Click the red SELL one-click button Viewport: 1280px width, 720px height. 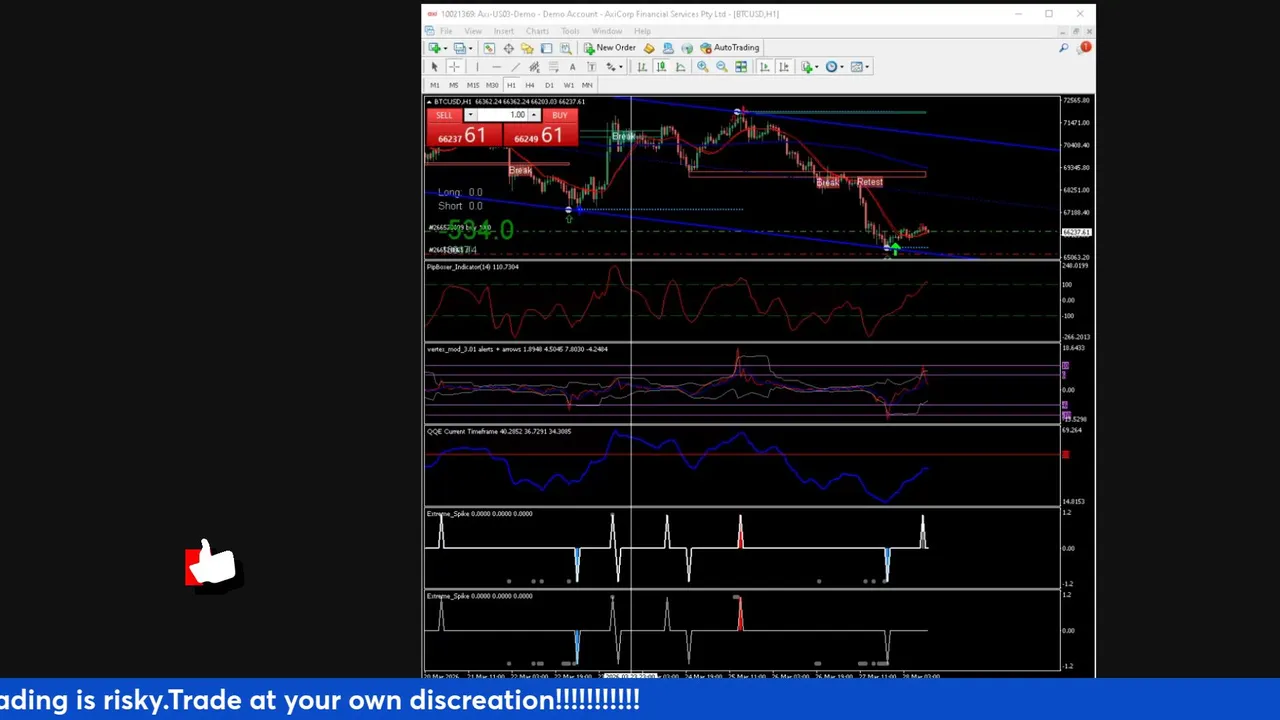tap(444, 115)
